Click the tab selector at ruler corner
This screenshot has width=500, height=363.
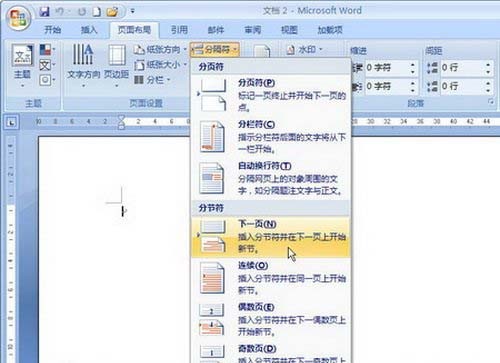pos(12,123)
